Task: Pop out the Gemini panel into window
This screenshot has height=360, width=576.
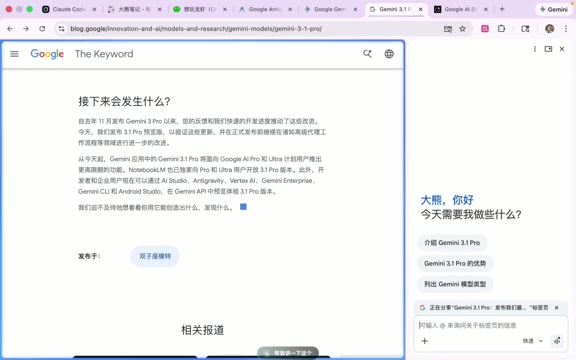Action: click(x=548, y=49)
